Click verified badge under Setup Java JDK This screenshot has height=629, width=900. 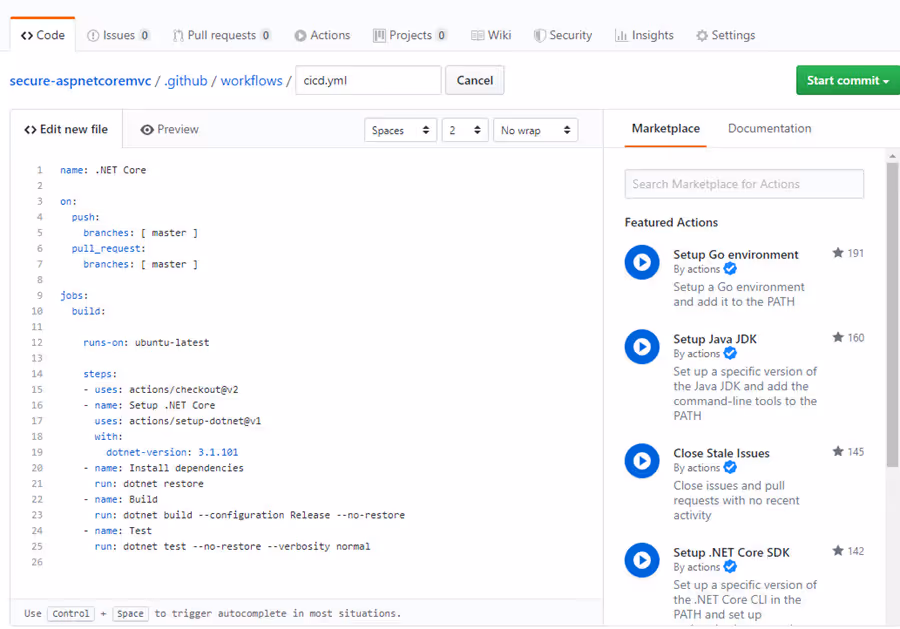click(x=730, y=353)
